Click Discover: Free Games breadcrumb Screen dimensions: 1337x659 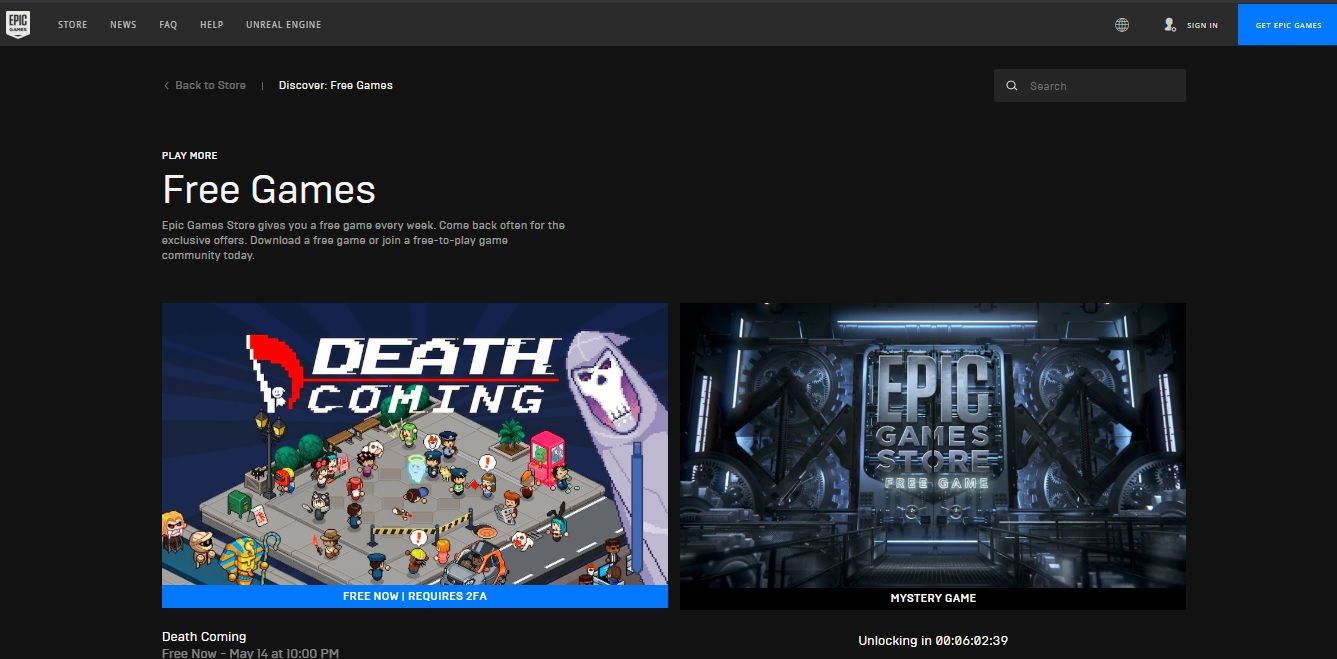pyautogui.click(x=336, y=86)
